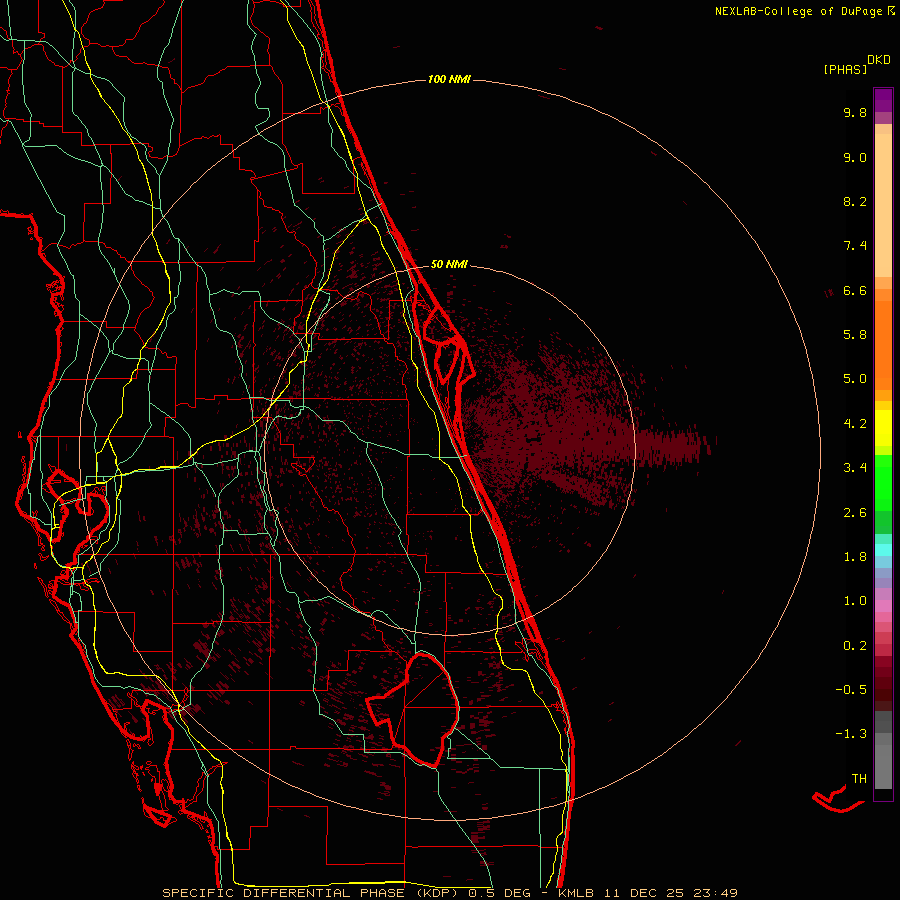Click inside the Lake Okeechobee outline
The image size is (900, 900).
coord(420,705)
